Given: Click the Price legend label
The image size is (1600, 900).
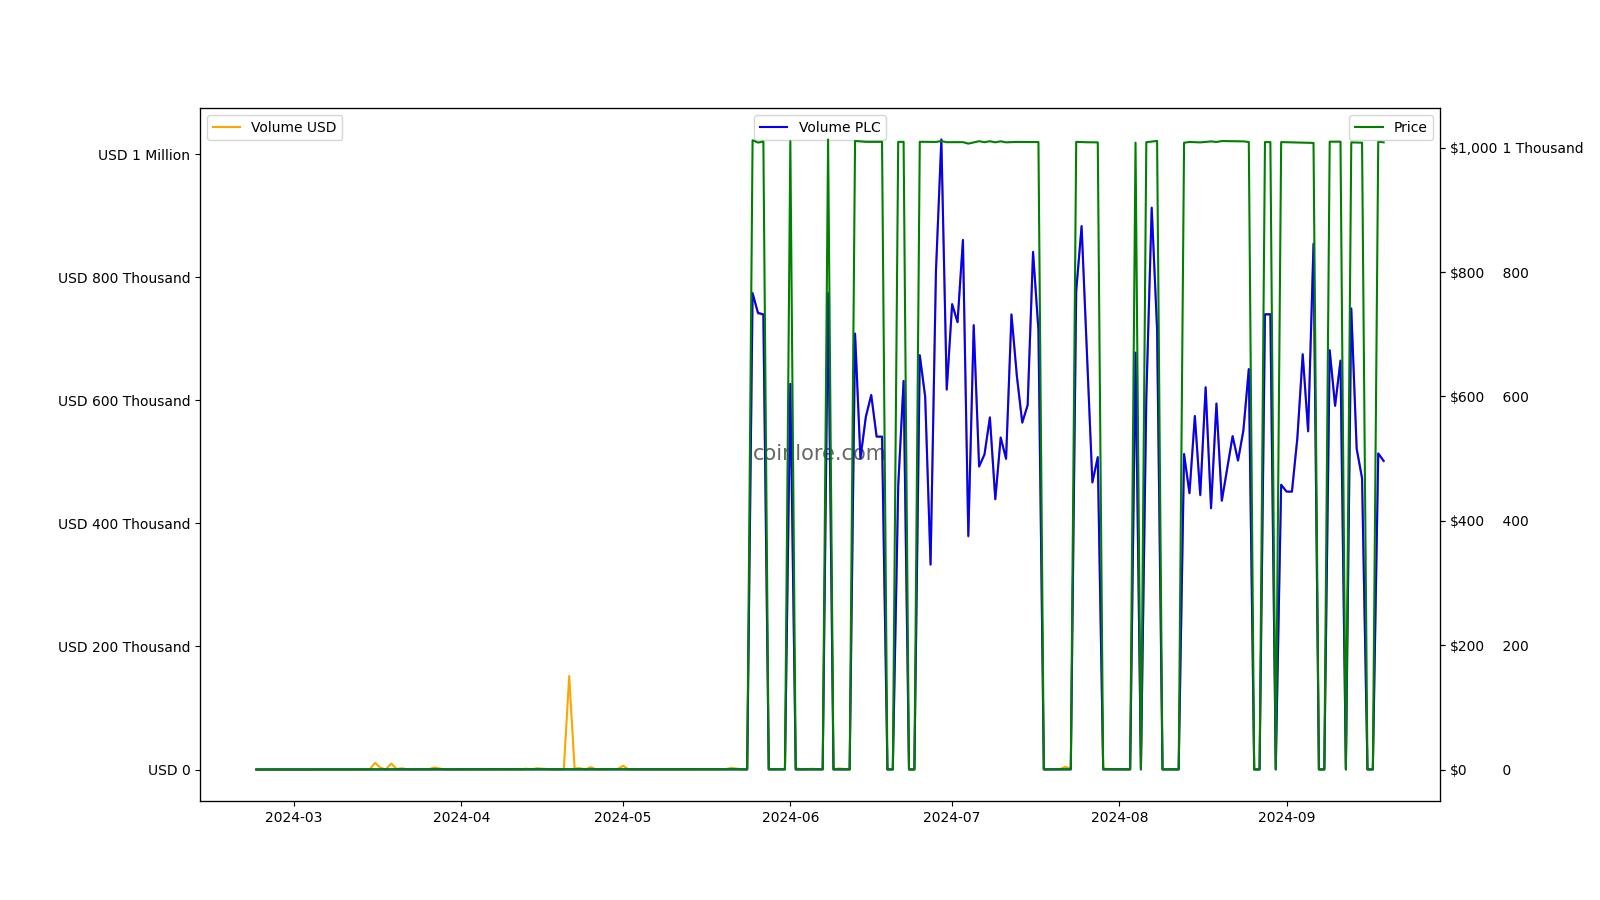Looking at the screenshot, I should [1410, 127].
